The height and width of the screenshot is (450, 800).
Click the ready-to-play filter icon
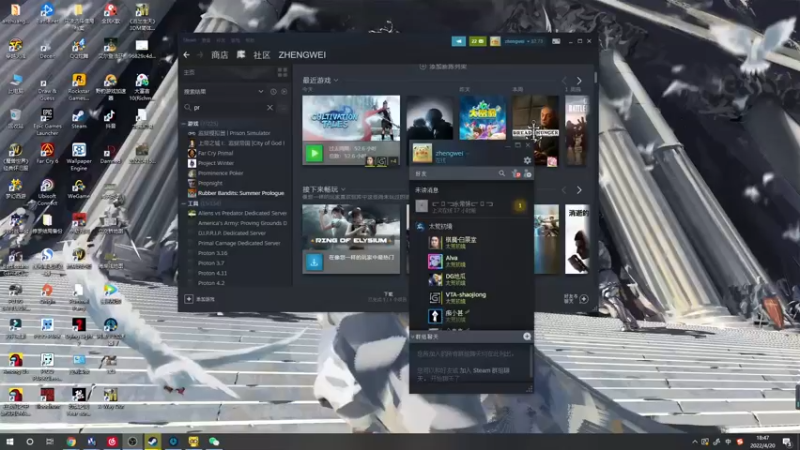tap(284, 92)
